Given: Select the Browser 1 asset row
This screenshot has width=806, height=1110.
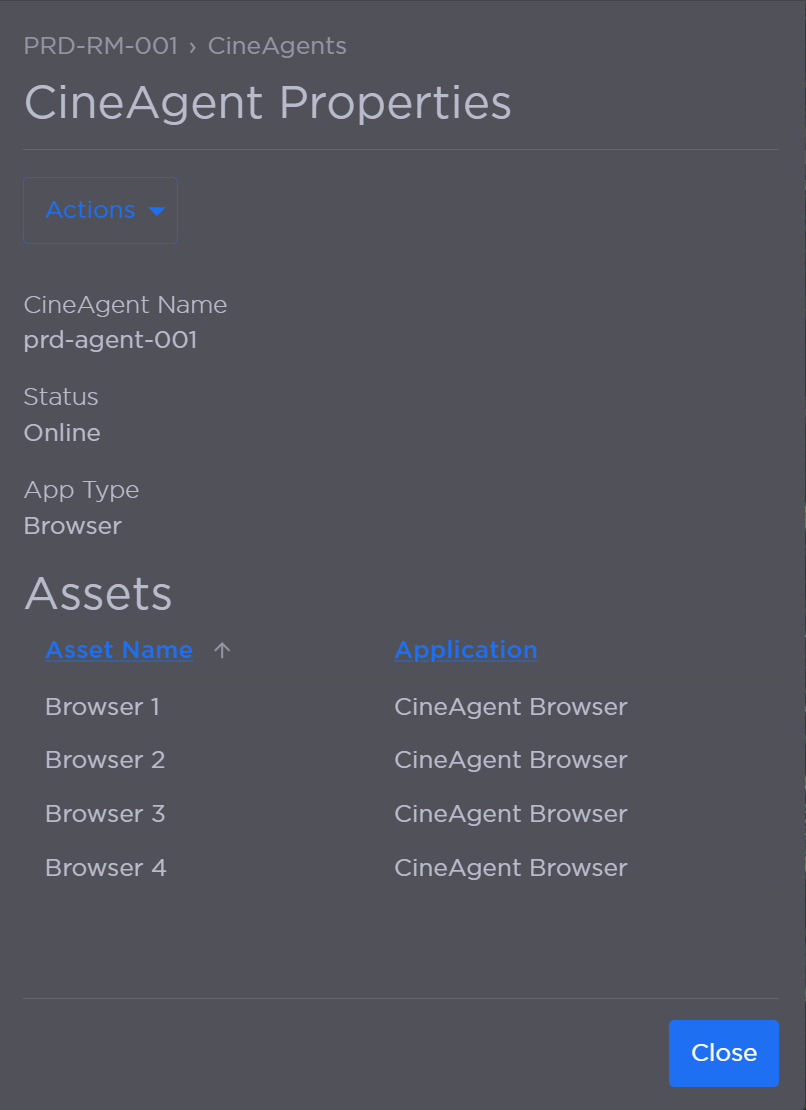Looking at the screenshot, I should tap(102, 707).
